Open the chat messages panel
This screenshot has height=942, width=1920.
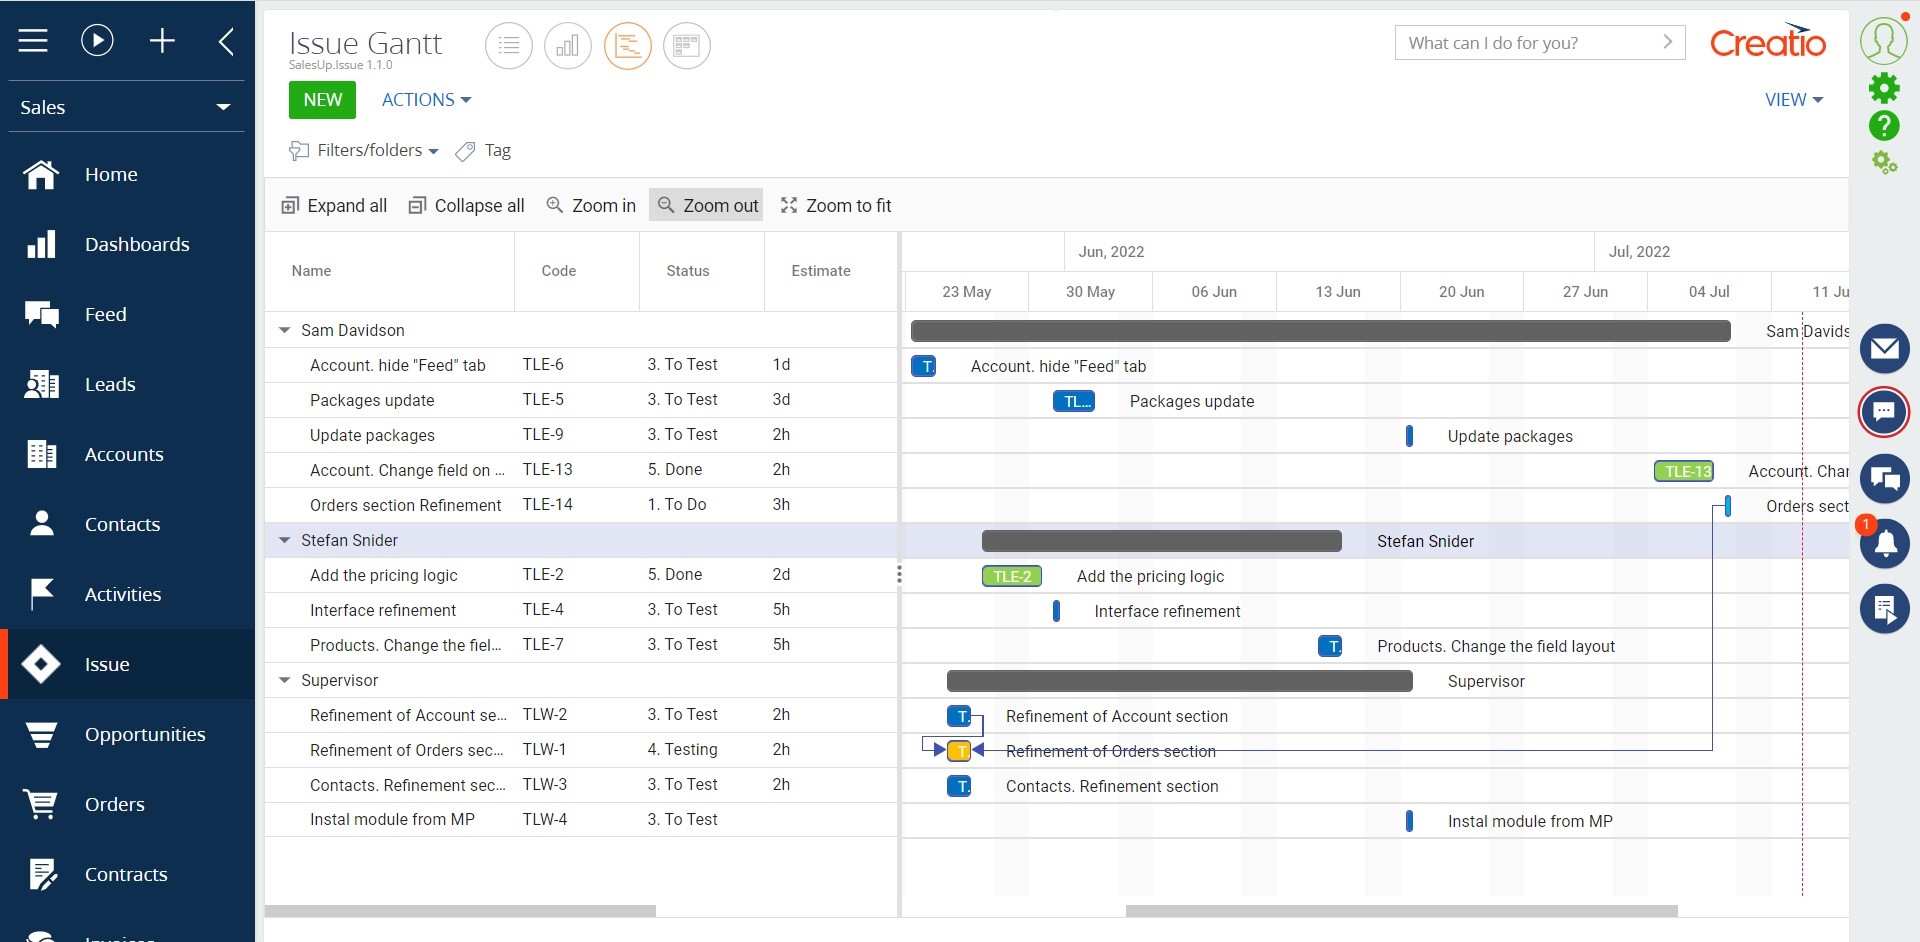[1885, 412]
